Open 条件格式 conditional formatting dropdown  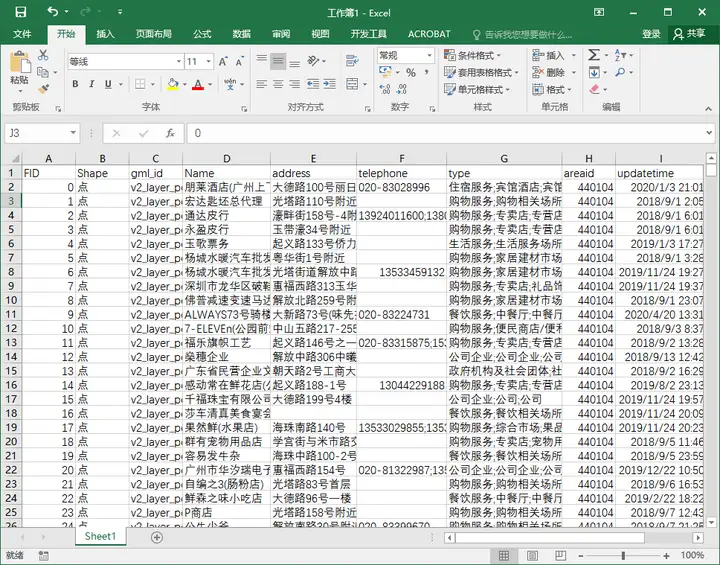pos(472,56)
